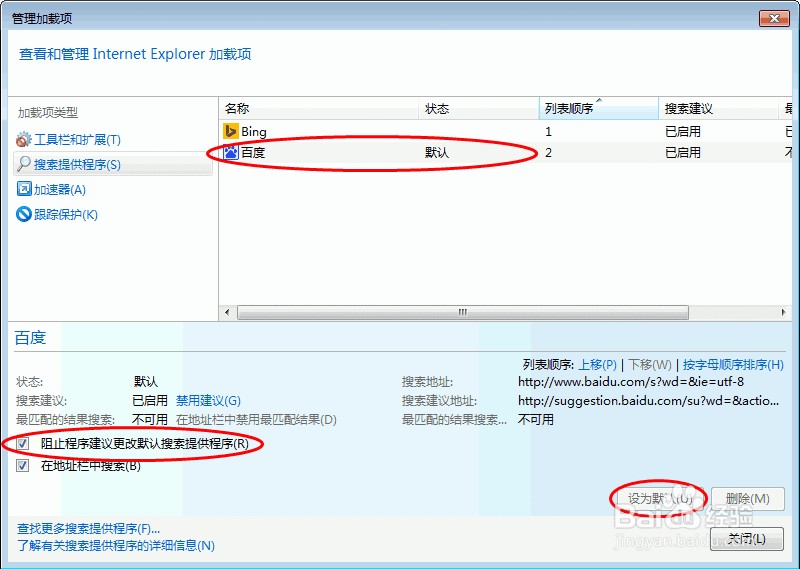This screenshot has height=569, width=800.
Task: Click 默认 status in 百度 row
Action: click(437, 152)
